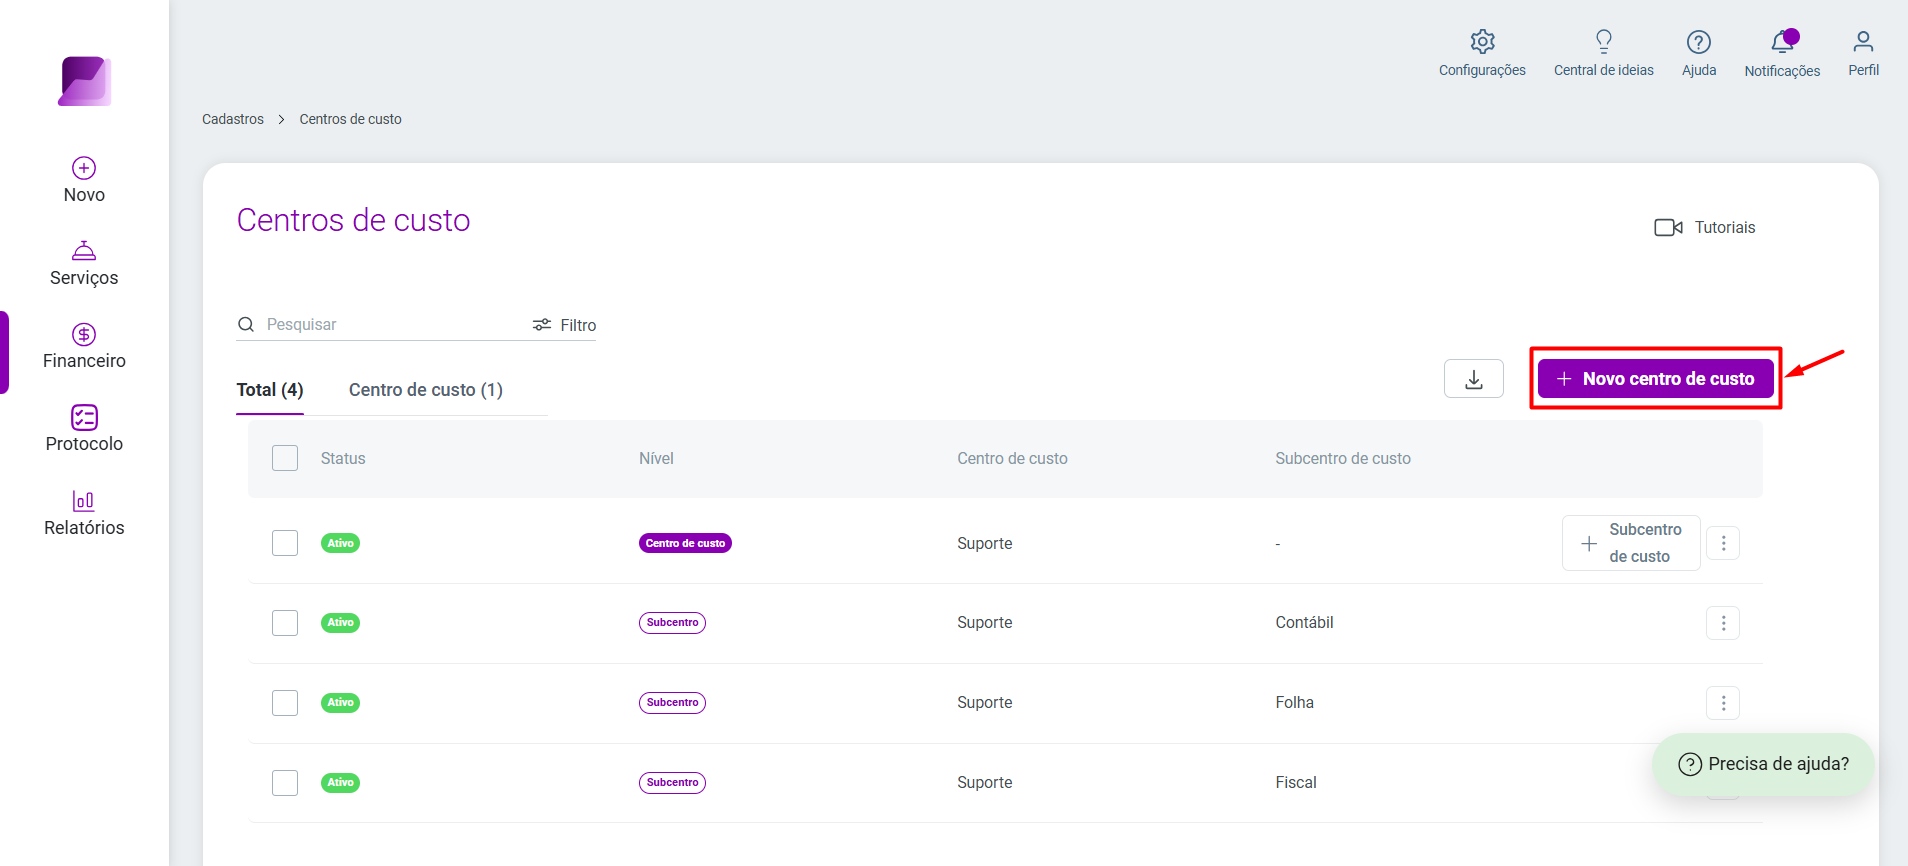1908x866 pixels.
Task: Open Central de ideias lightbulb
Action: pyautogui.click(x=1603, y=42)
